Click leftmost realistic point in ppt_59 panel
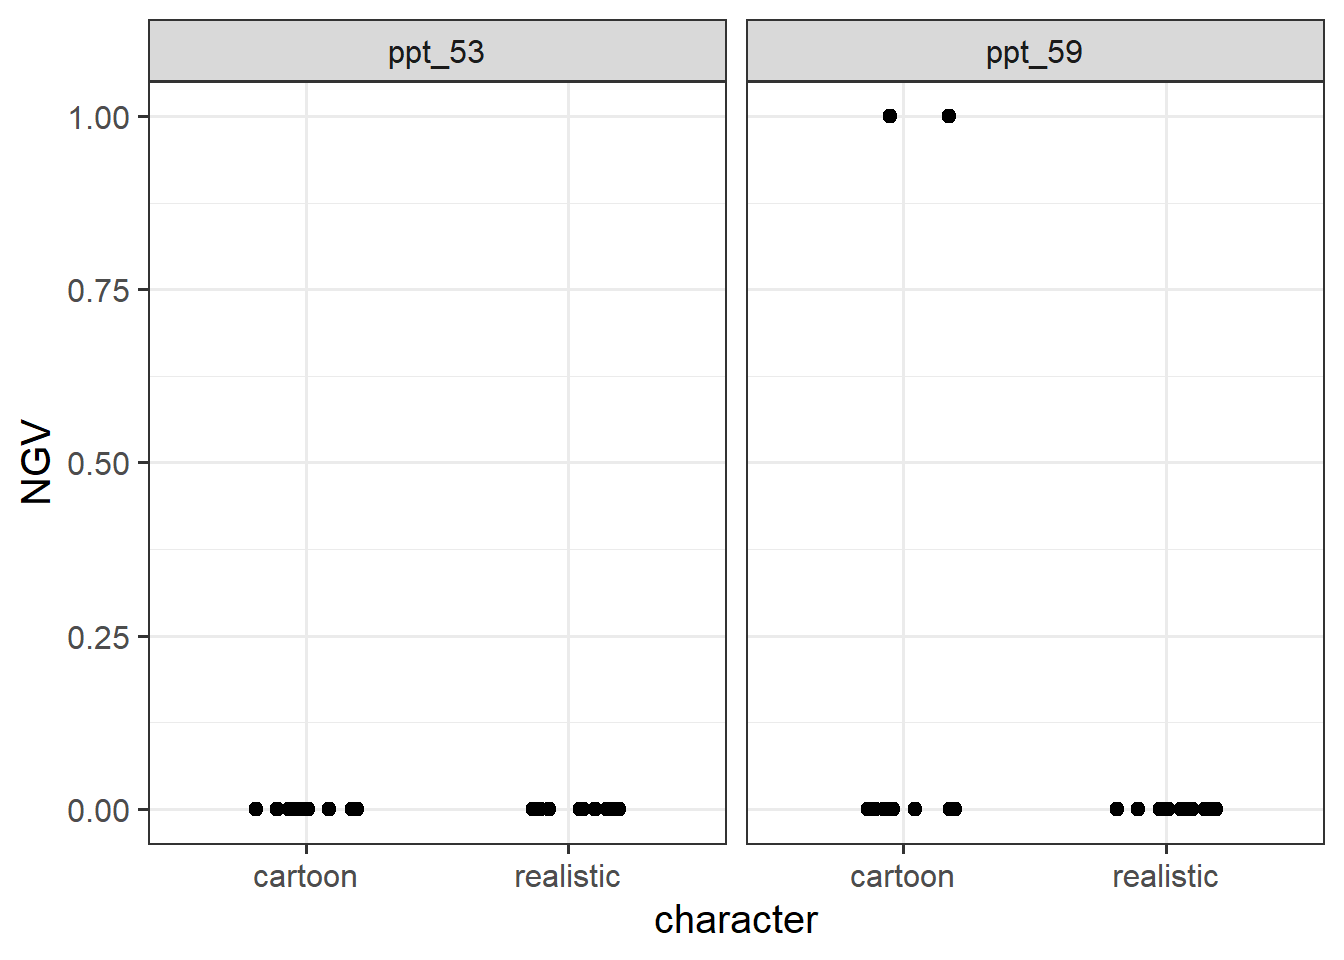Image resolution: width=1344 pixels, height=960 pixels. (1117, 809)
